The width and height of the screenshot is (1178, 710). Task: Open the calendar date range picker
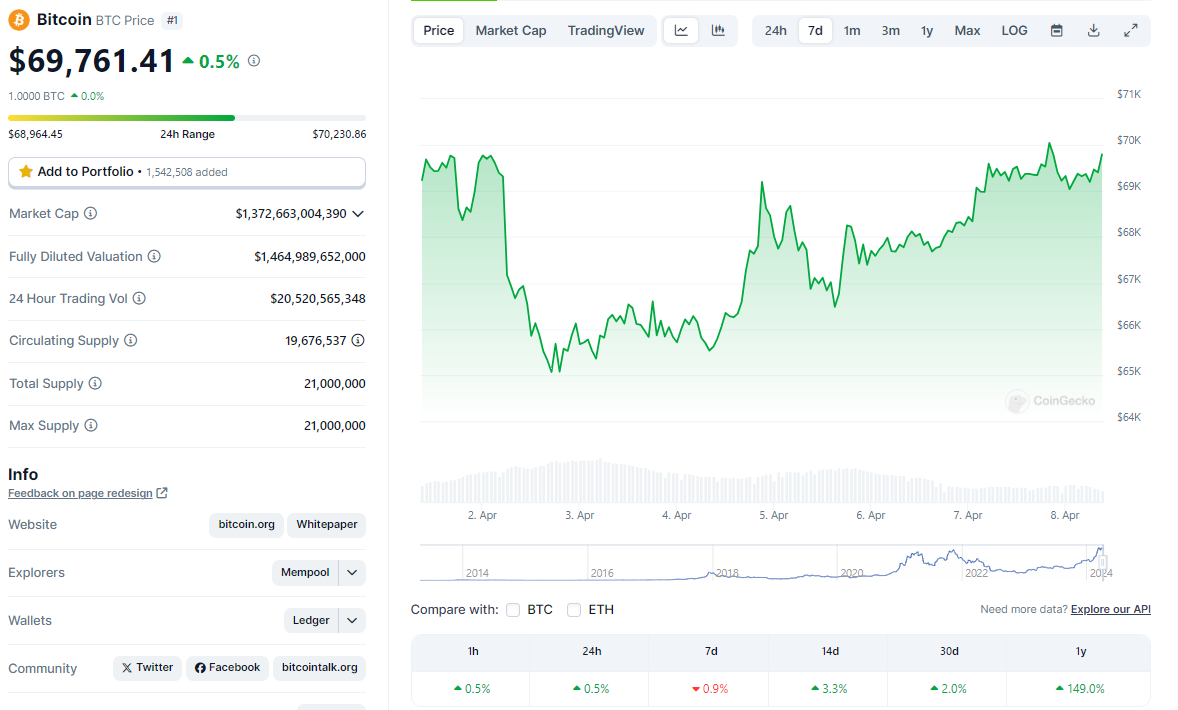(x=1056, y=31)
